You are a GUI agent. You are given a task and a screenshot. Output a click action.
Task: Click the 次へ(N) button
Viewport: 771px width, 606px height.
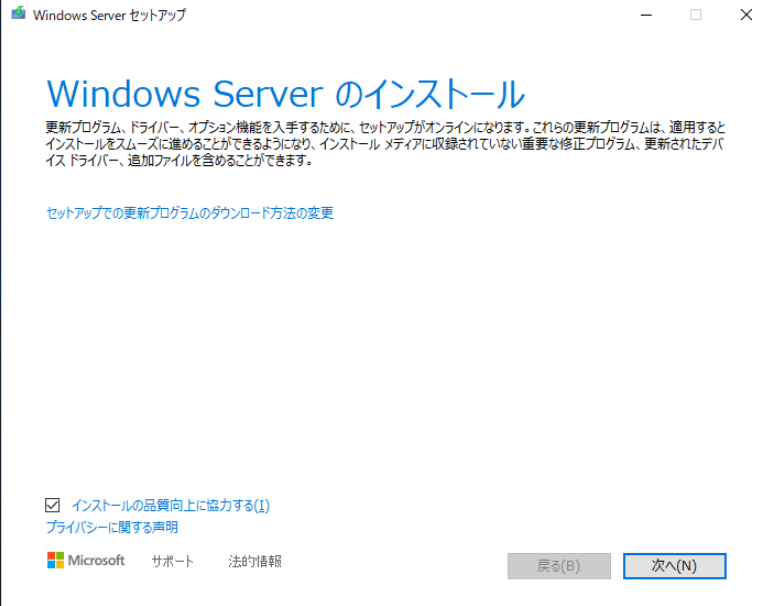pyautogui.click(x=675, y=566)
